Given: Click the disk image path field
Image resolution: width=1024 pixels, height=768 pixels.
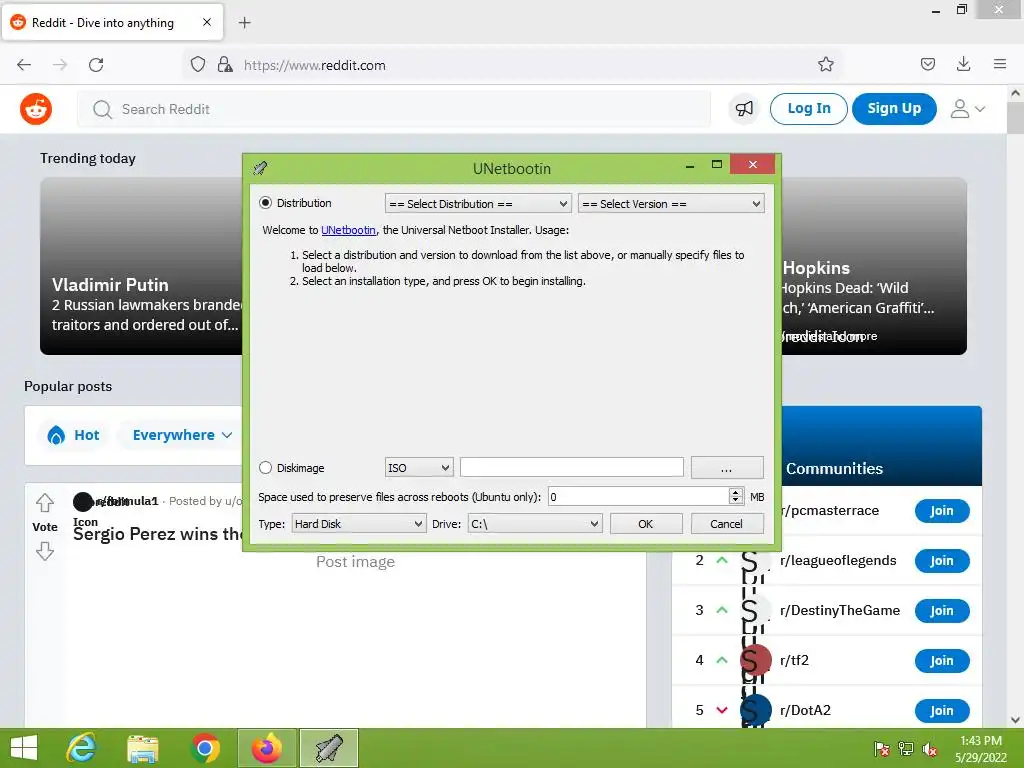Looking at the screenshot, I should (571, 468).
